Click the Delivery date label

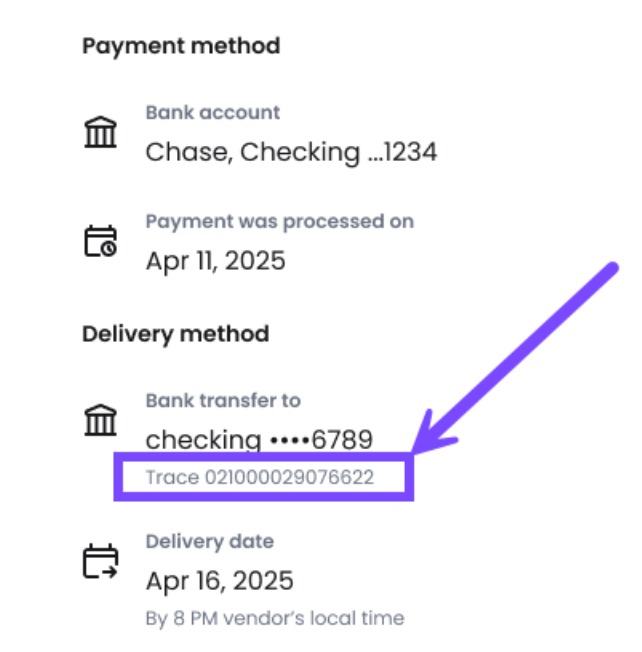(210, 541)
